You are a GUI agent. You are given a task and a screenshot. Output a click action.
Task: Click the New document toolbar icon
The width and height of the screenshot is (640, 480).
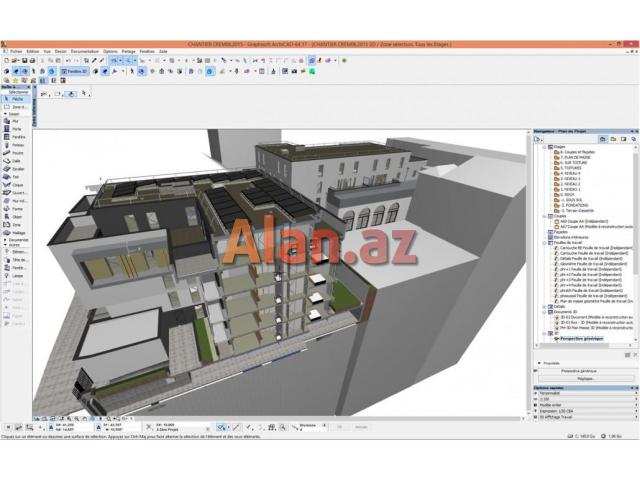7,60
